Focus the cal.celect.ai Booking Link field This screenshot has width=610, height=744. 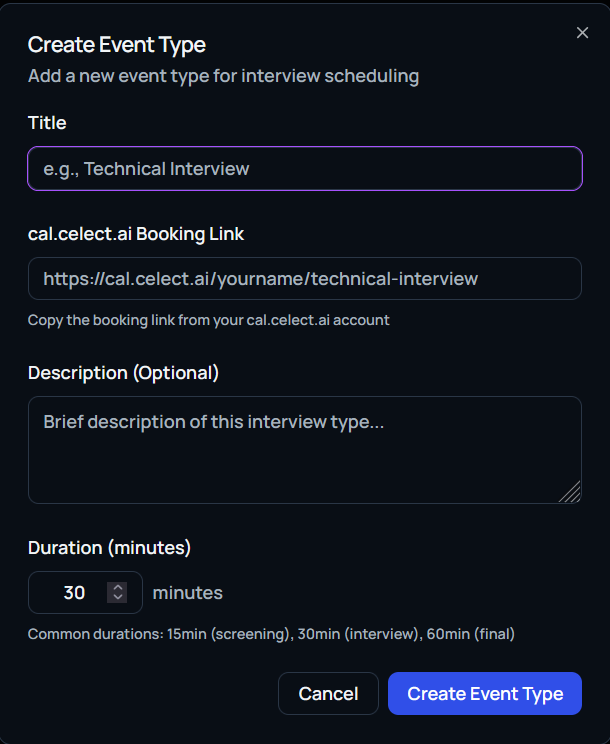304,278
